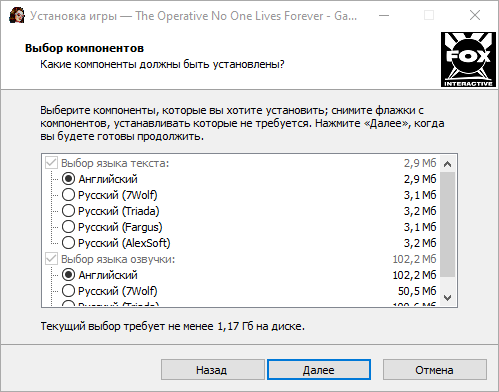Image resolution: width=499 pixels, height=392 pixels.
Task: Minimize the installer window
Action: pyautogui.click(x=384, y=15)
